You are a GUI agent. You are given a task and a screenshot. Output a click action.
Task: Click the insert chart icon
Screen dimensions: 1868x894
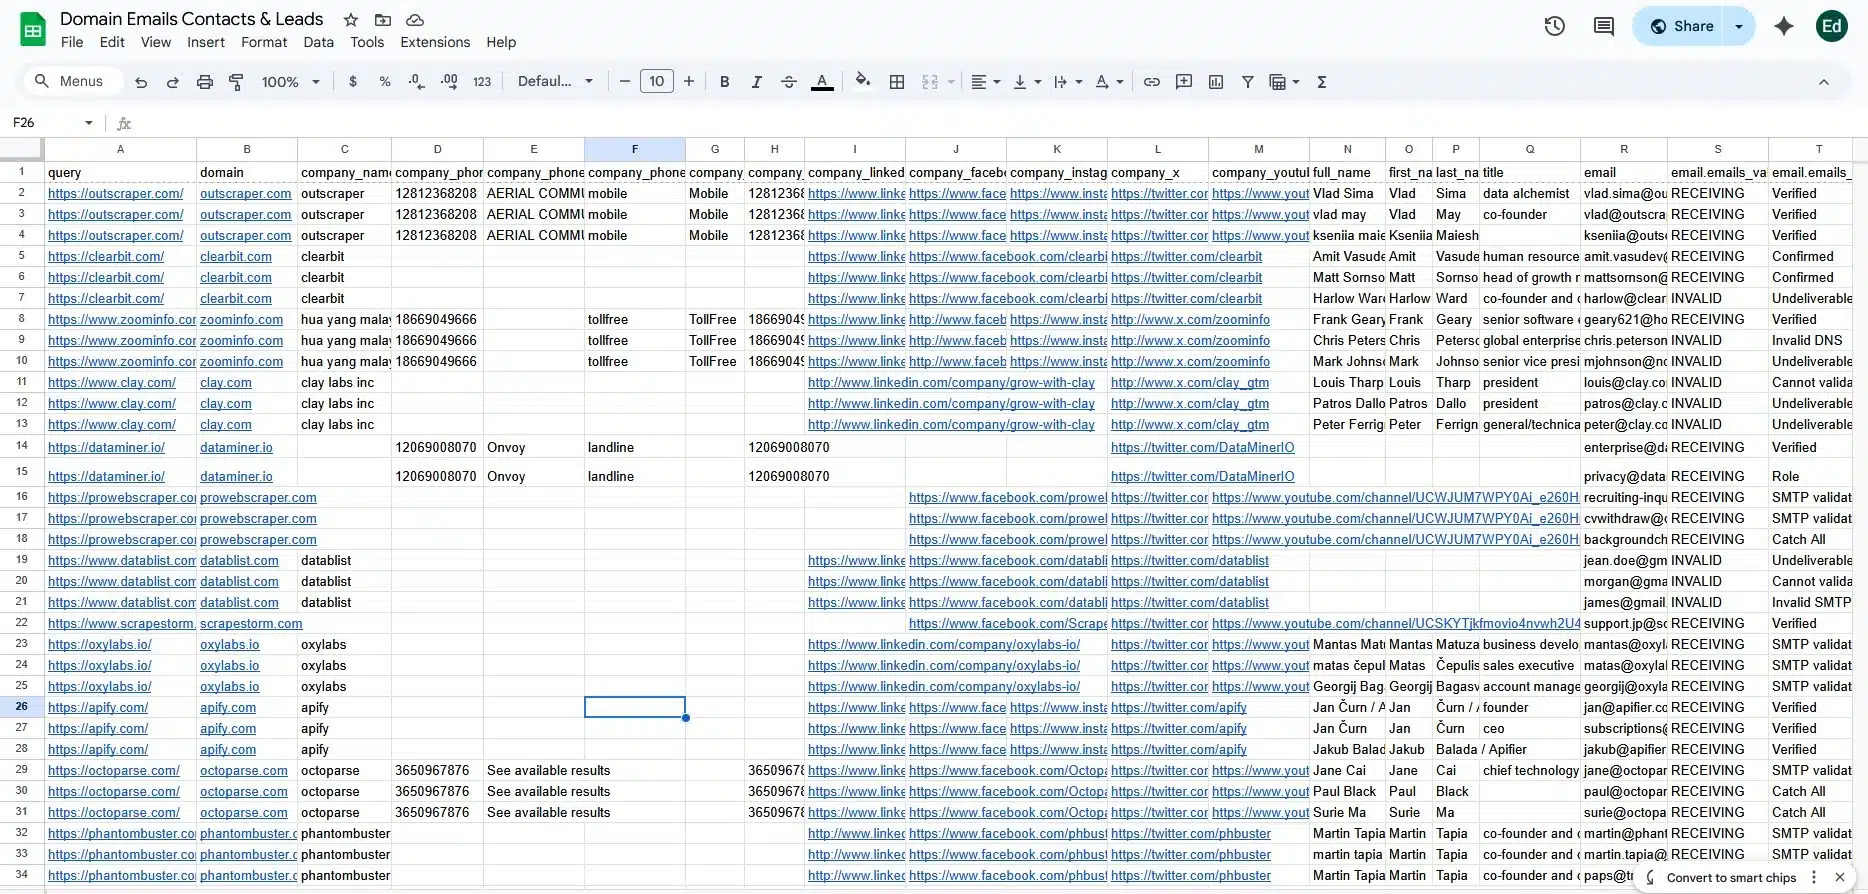[x=1216, y=82]
